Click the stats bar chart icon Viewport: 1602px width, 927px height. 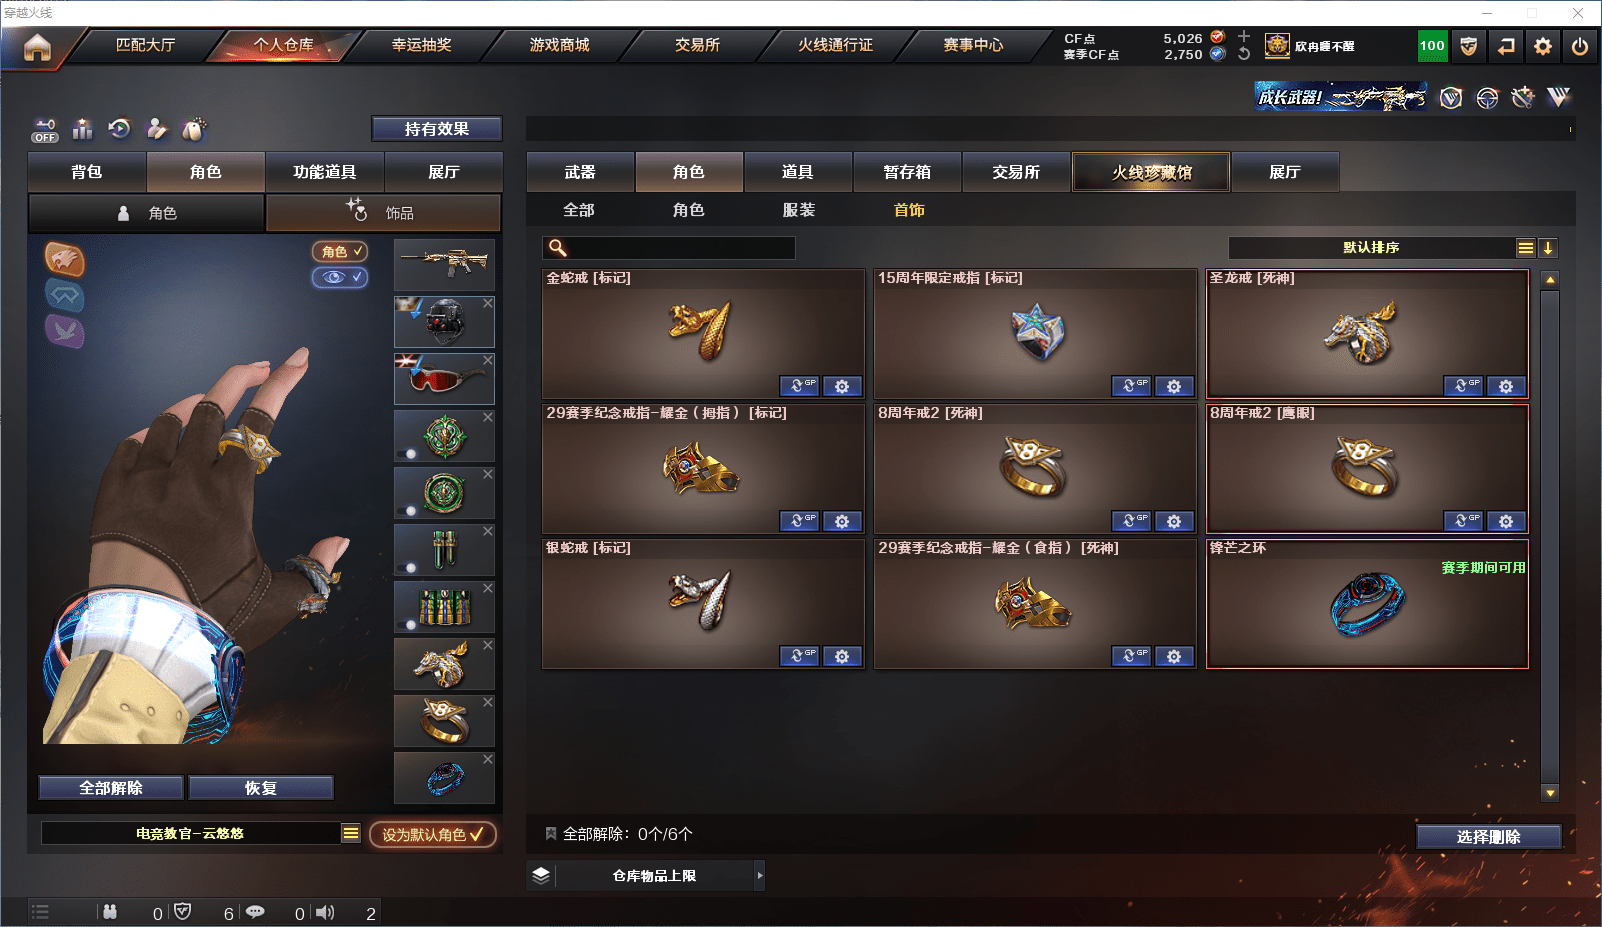(x=83, y=129)
